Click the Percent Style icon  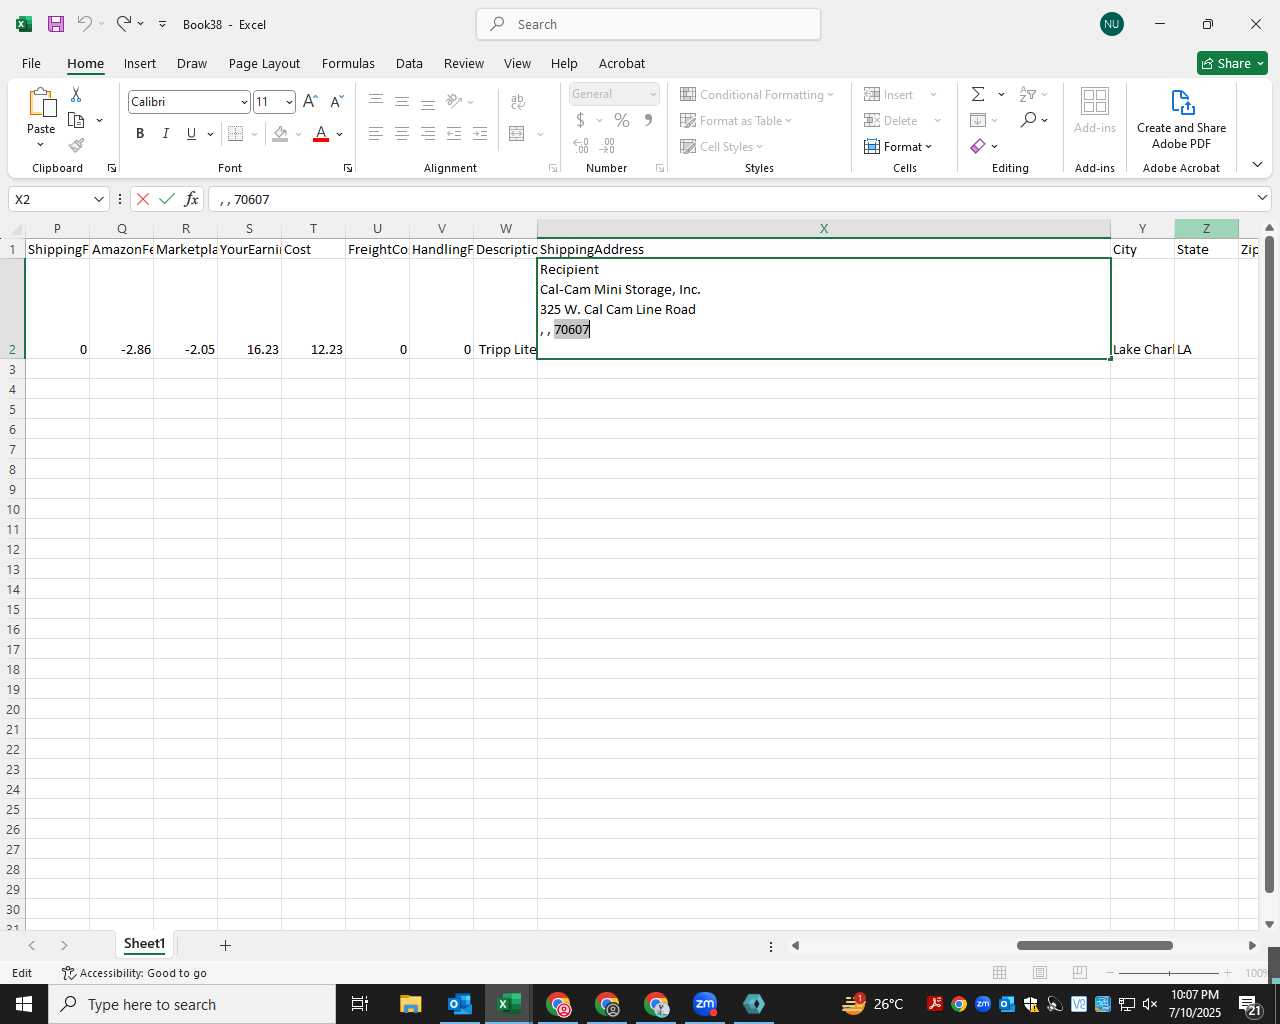(622, 120)
